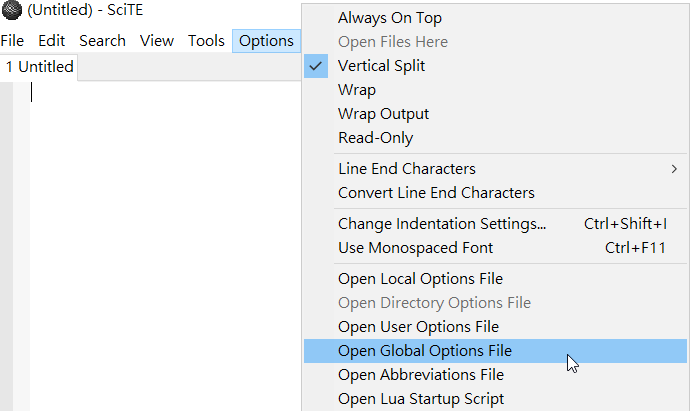This screenshot has height=411, width=690.
Task: Open the Tools menu
Action: click(x=206, y=41)
